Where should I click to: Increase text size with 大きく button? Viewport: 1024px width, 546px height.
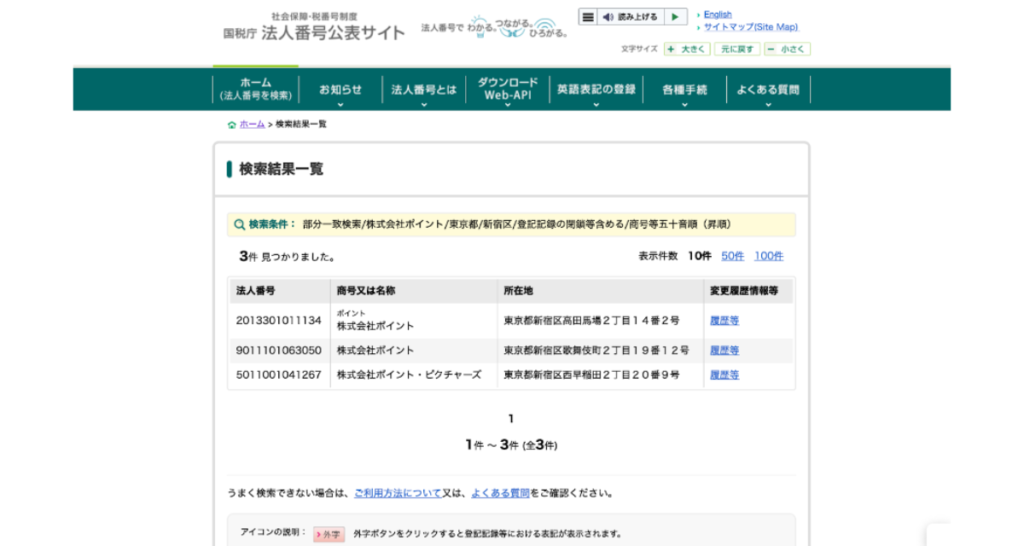click(687, 49)
